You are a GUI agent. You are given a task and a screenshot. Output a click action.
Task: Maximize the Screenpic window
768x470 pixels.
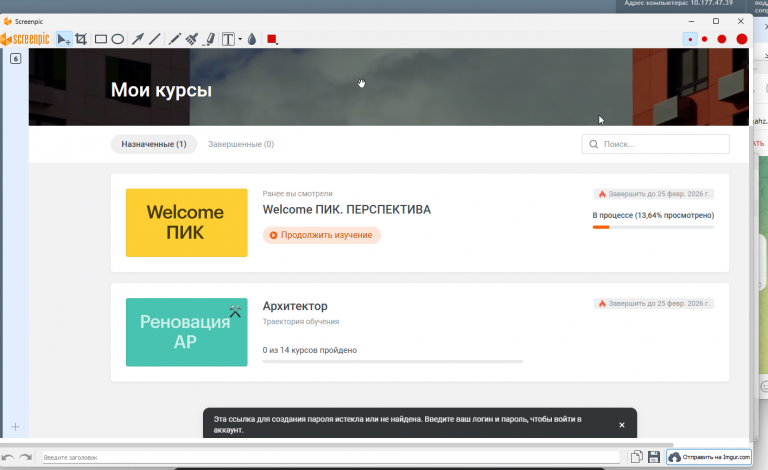tap(716, 21)
